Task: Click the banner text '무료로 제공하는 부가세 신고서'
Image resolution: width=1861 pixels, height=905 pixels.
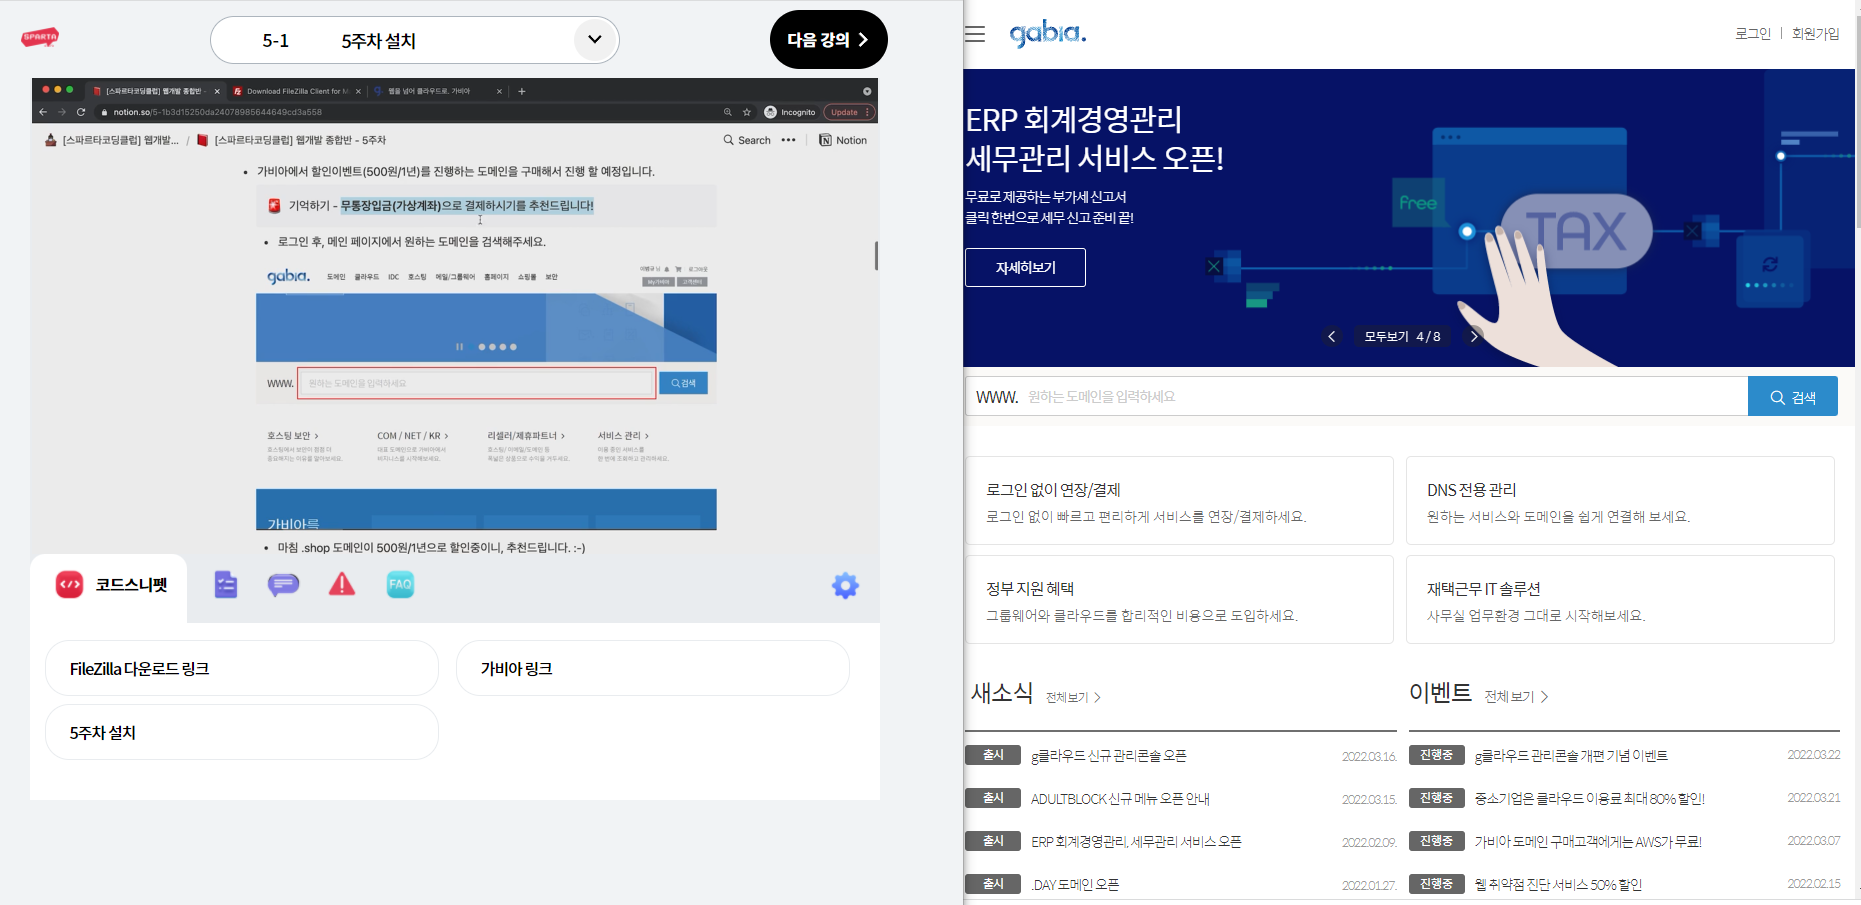Action: [1046, 197]
